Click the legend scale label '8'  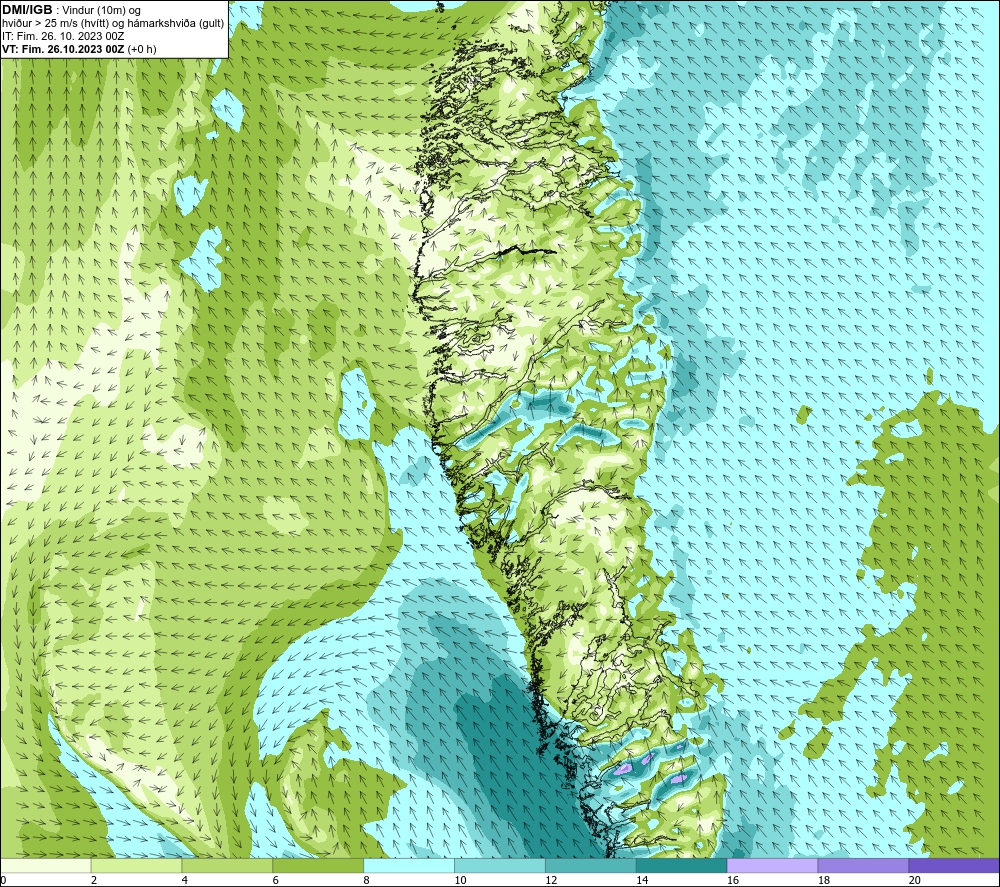pos(367,880)
